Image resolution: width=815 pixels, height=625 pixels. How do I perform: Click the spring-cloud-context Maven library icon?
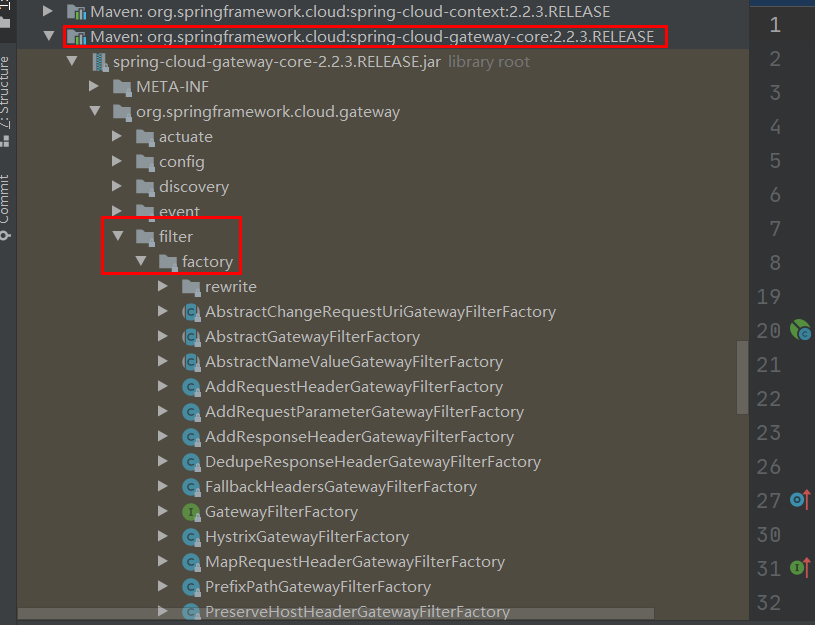coord(76,11)
